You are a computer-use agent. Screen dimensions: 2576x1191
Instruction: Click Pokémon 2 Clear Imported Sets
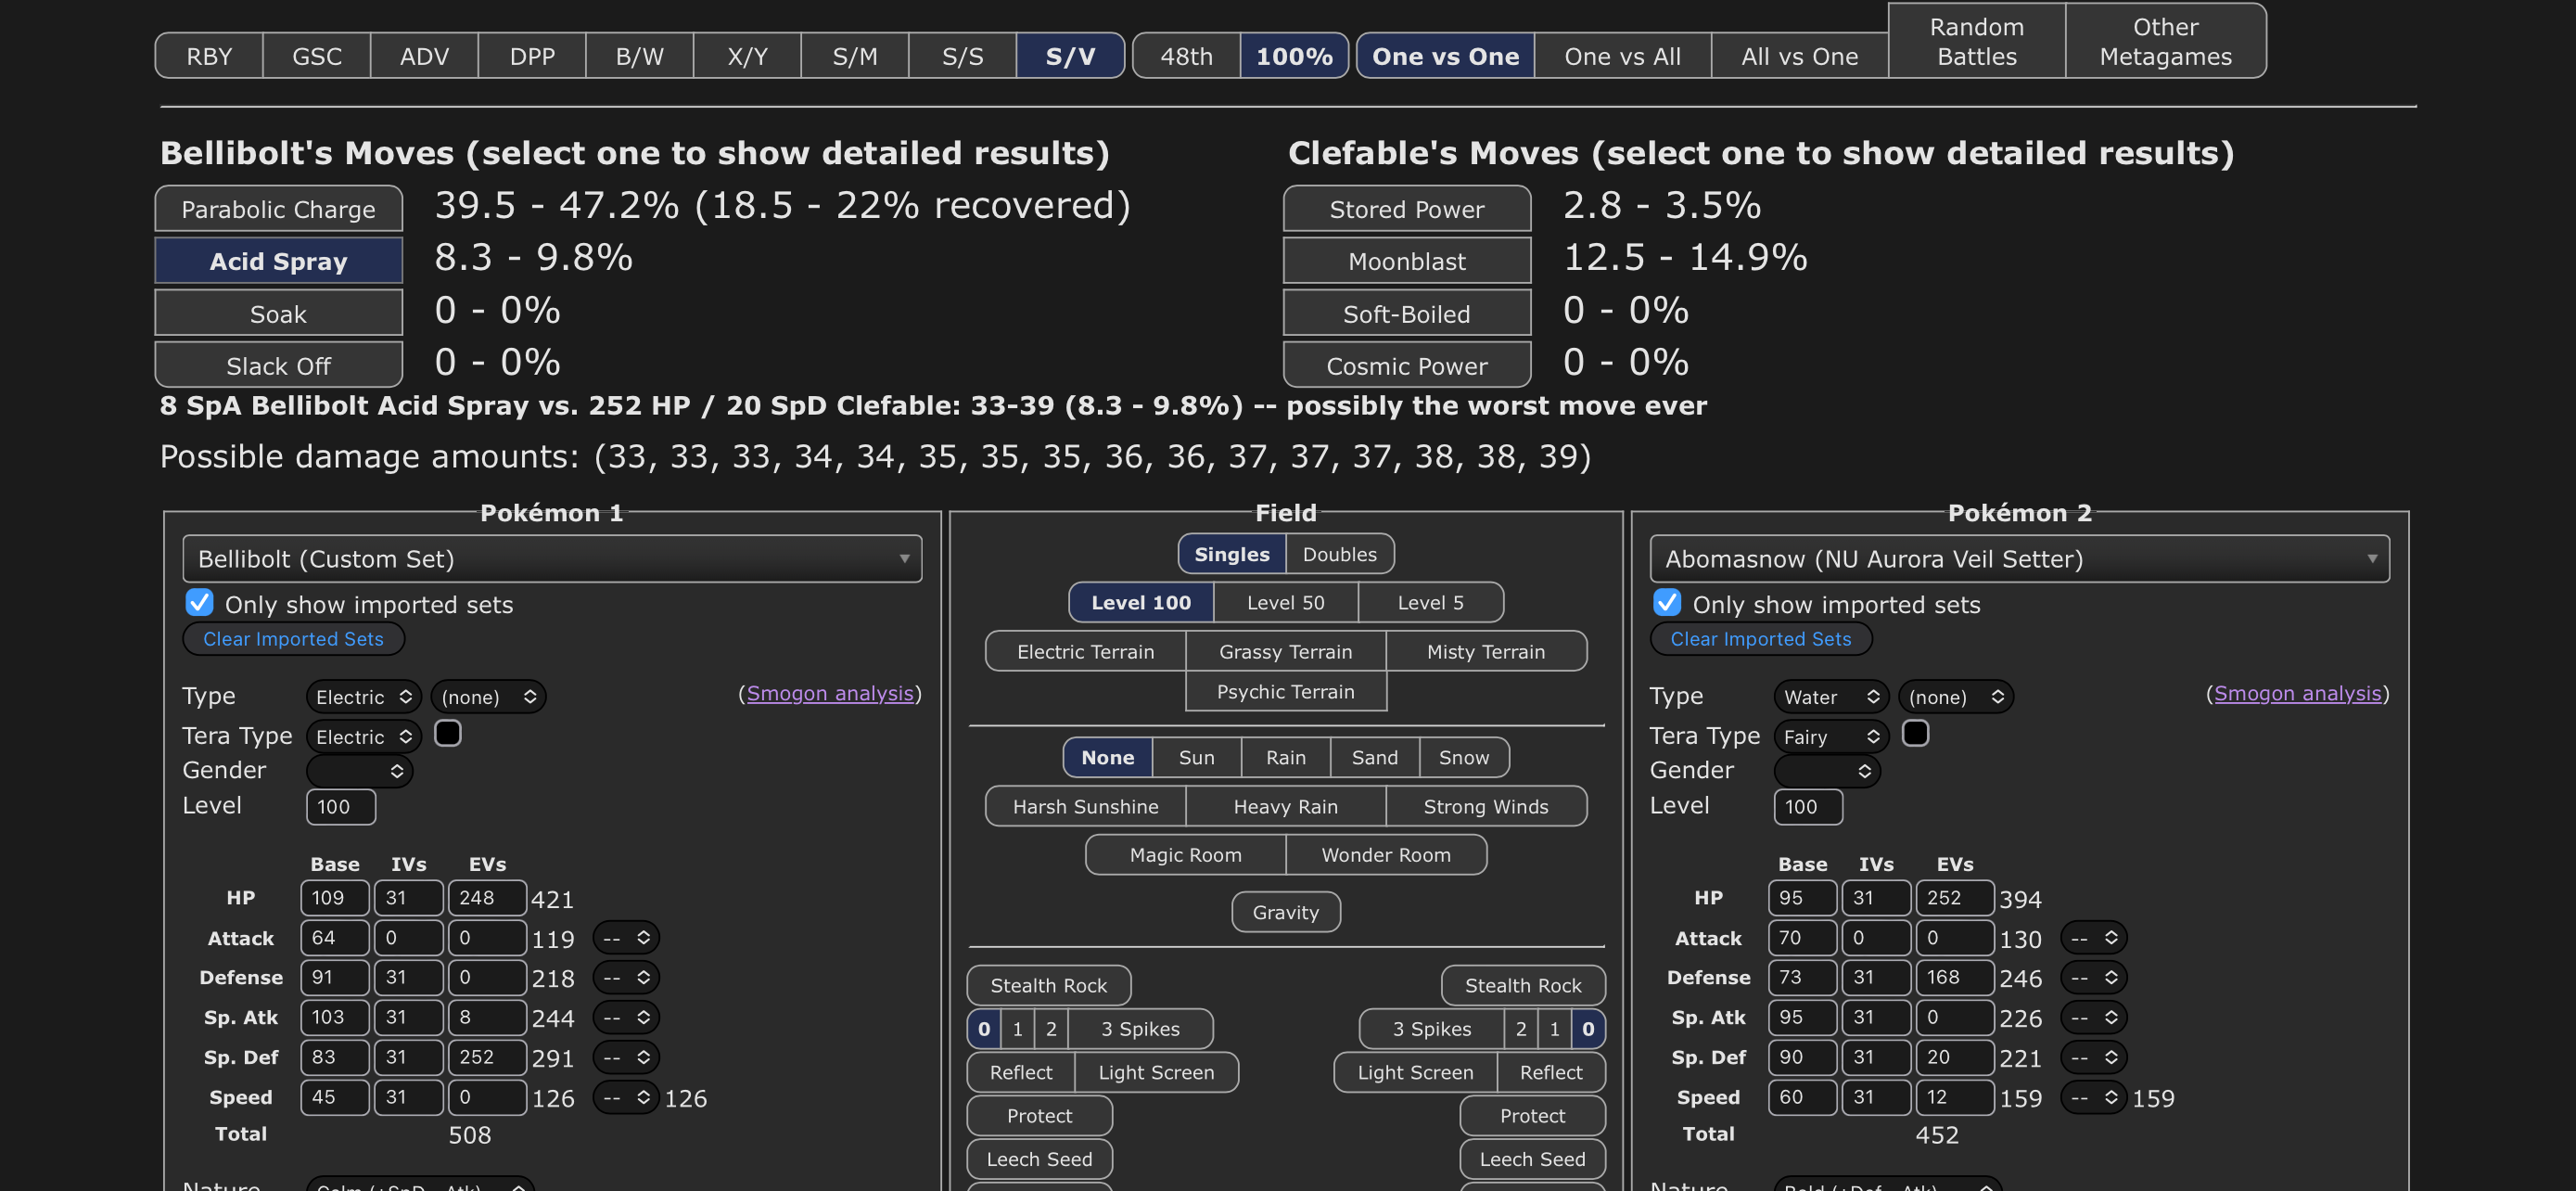(x=1760, y=639)
